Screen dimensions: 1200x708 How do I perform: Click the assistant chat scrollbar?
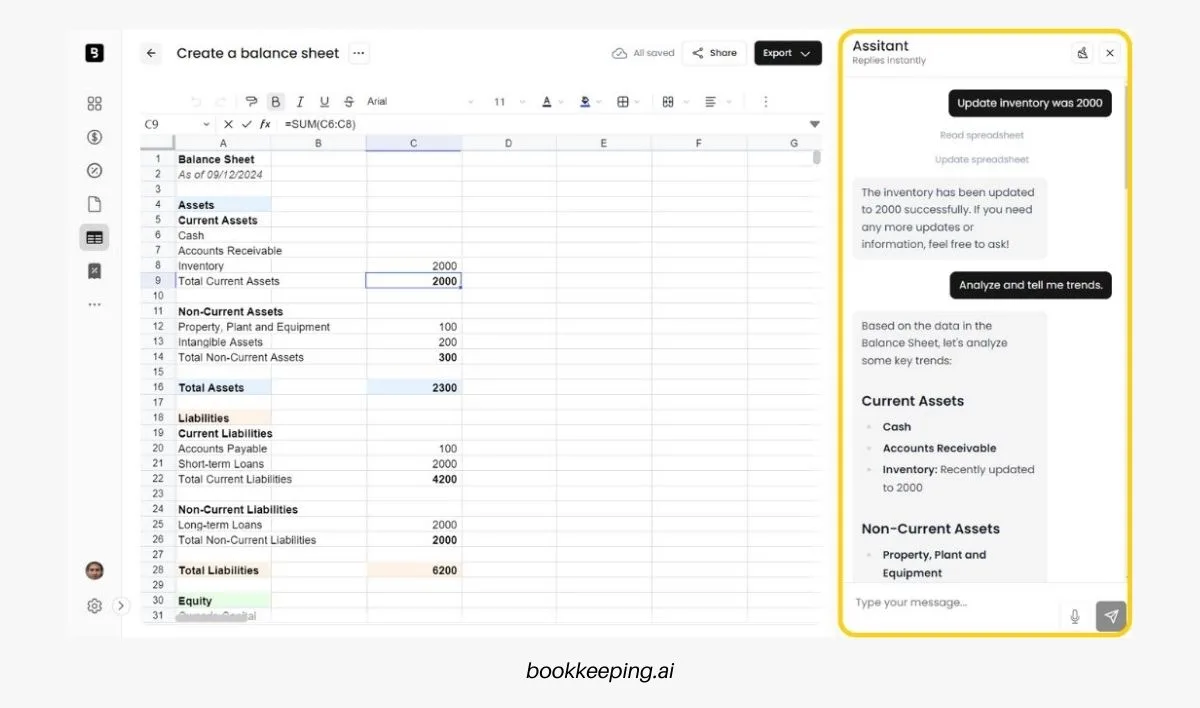click(1126, 137)
